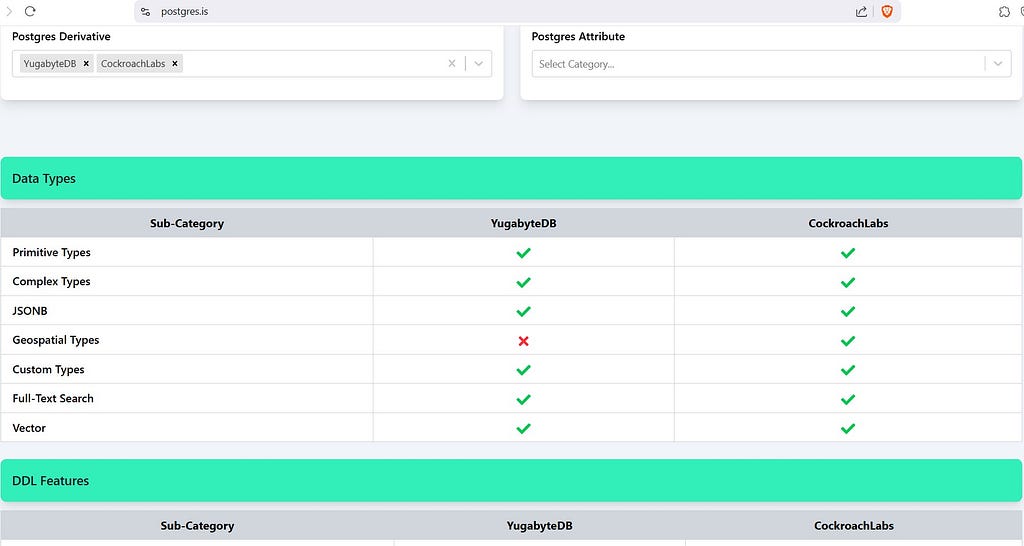Viewport: 1024px width, 546px height.
Task: Open the Brave Shields lion icon
Action: (x=887, y=11)
